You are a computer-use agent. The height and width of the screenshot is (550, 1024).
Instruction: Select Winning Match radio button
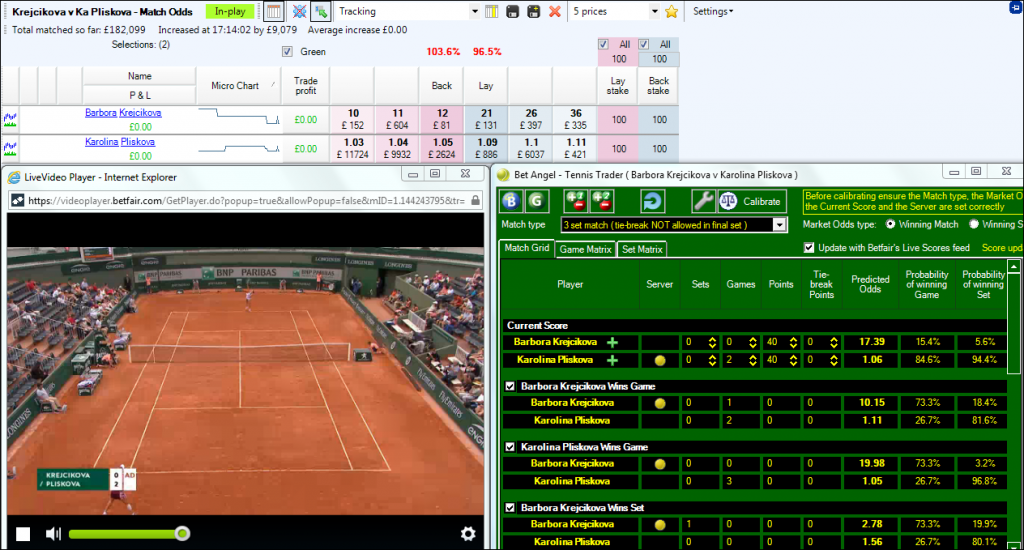(890, 224)
